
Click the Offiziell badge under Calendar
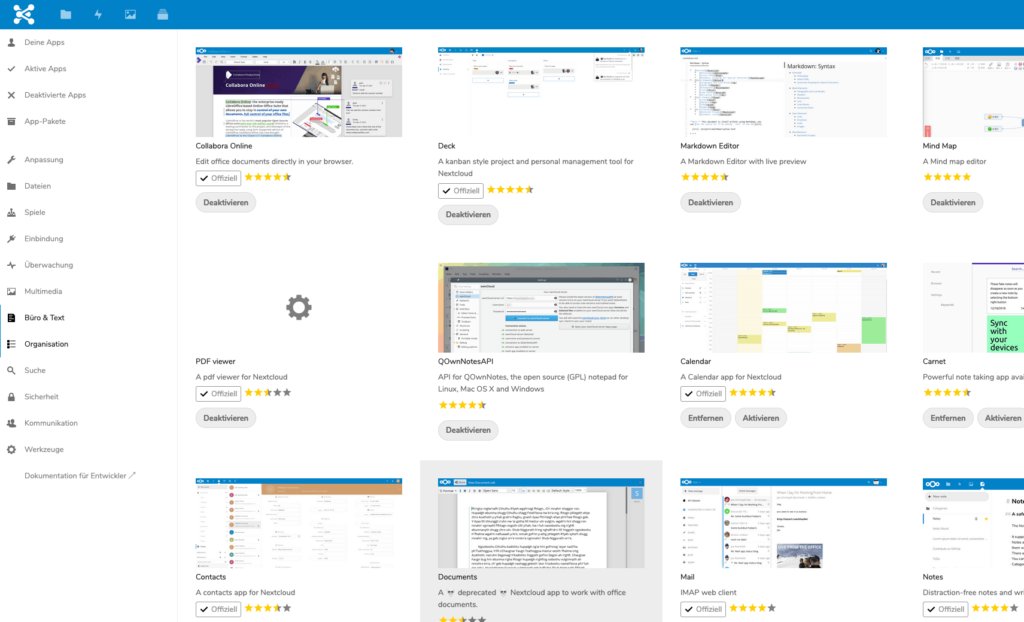click(703, 393)
